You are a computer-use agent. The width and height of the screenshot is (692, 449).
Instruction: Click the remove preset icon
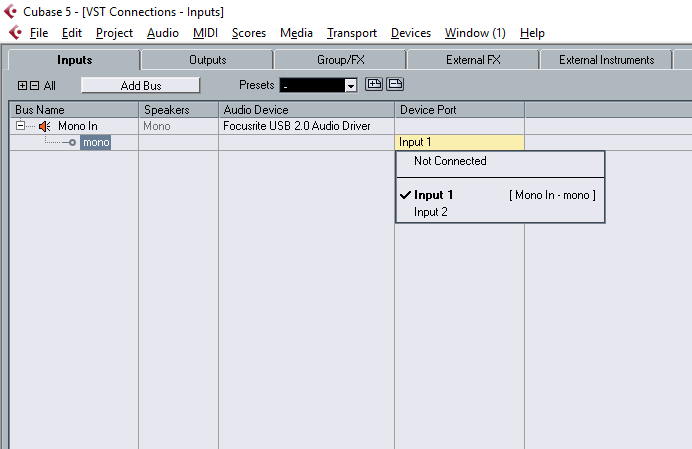[x=395, y=84]
